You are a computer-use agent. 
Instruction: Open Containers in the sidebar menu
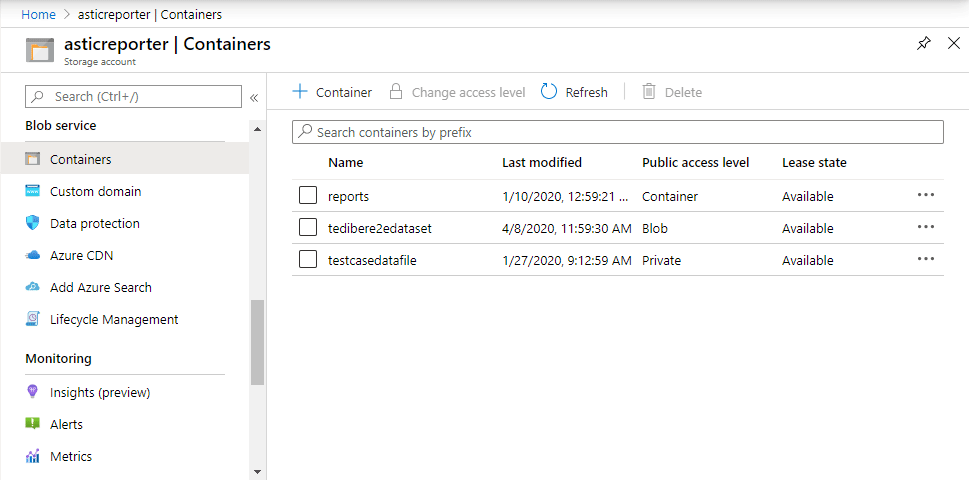tap(125, 159)
